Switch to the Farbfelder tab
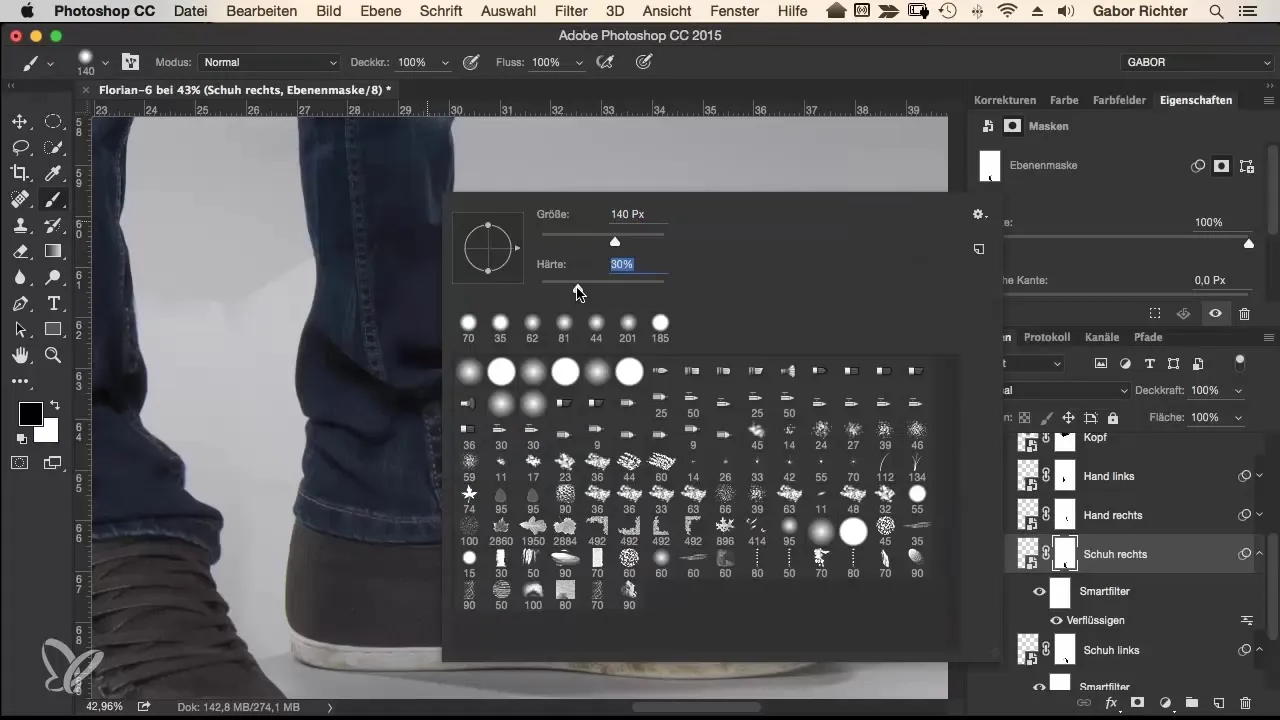Image resolution: width=1280 pixels, height=720 pixels. [1119, 100]
